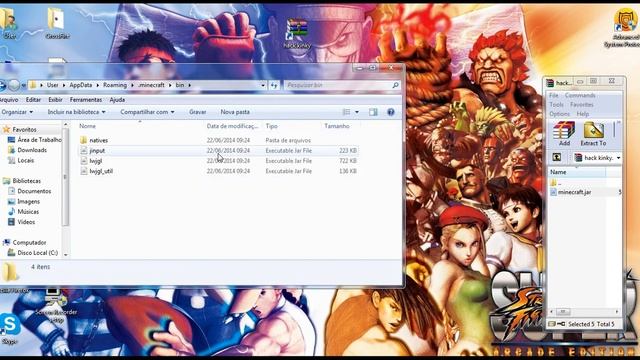Open the hack kinky archive on desktop
The width and height of the screenshot is (640, 360).
pos(297,33)
